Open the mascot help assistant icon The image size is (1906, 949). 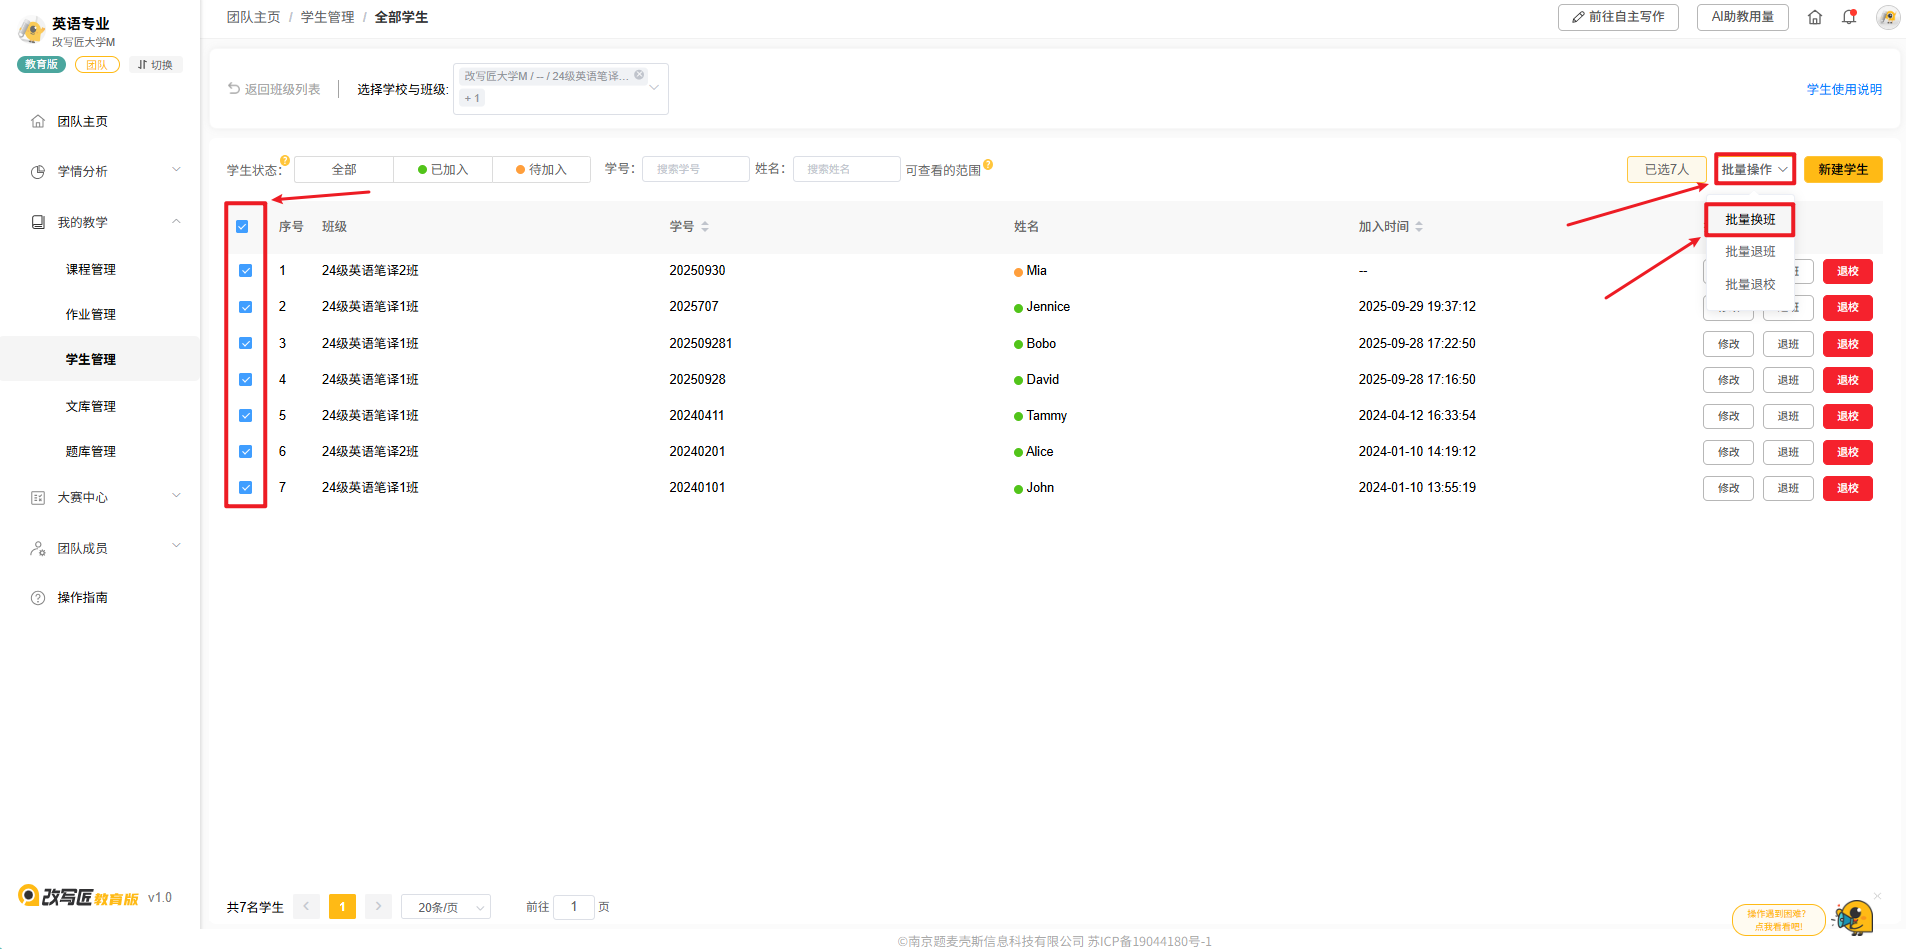(1854, 917)
